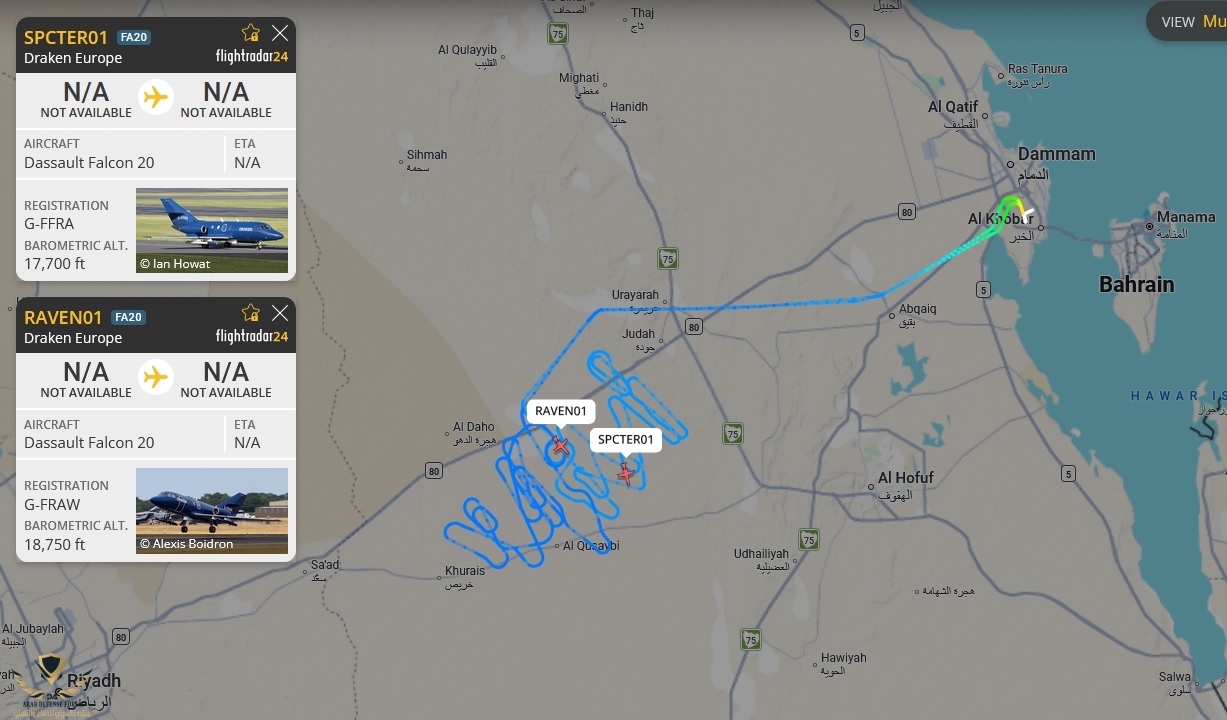Click the Dammam city label on map
The width and height of the screenshot is (1227, 720).
point(1056,154)
